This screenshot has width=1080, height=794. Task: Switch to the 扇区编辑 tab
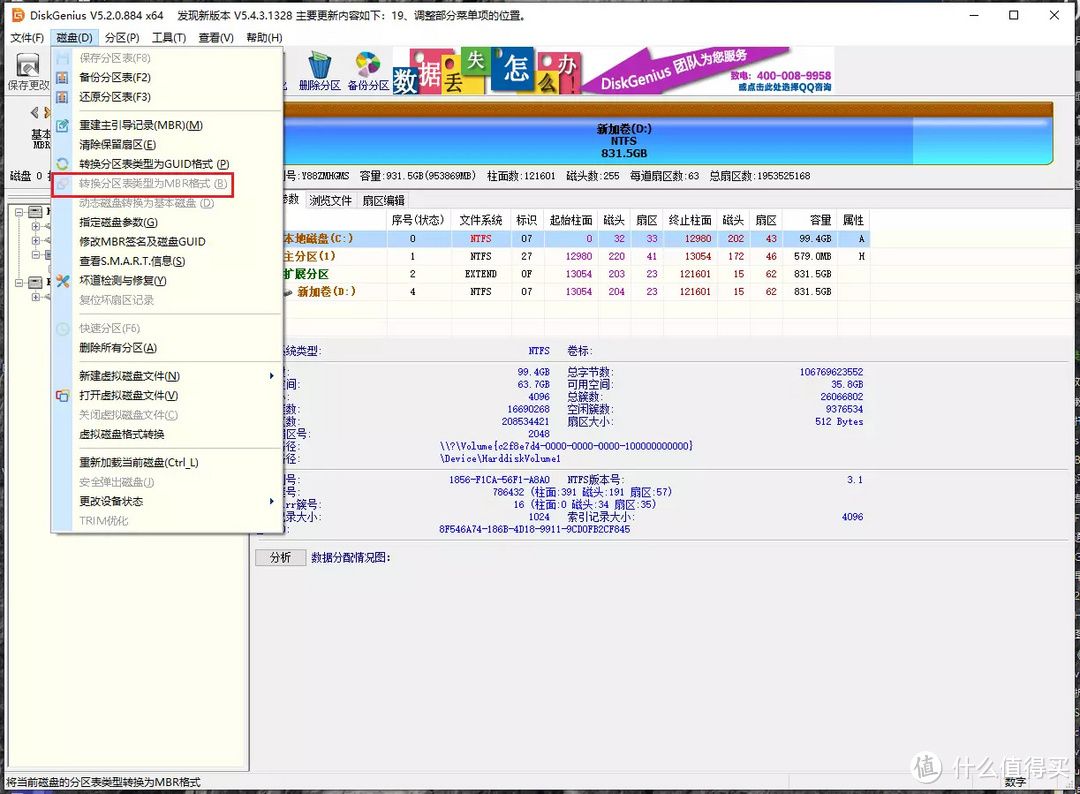pos(383,200)
